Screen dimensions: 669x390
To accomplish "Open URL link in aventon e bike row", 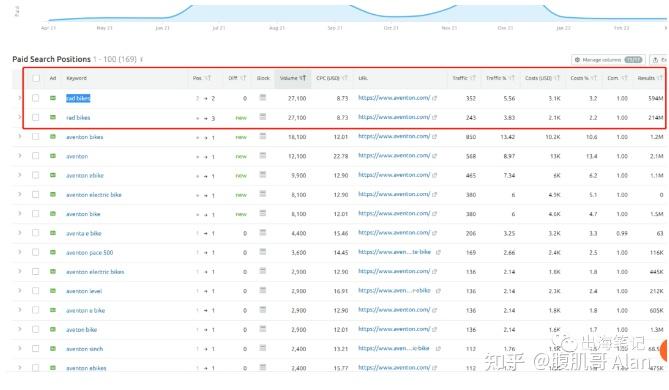I will tap(394, 310).
